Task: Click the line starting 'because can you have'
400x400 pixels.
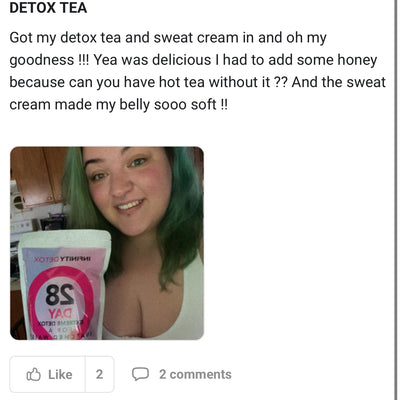Action: click(197, 82)
